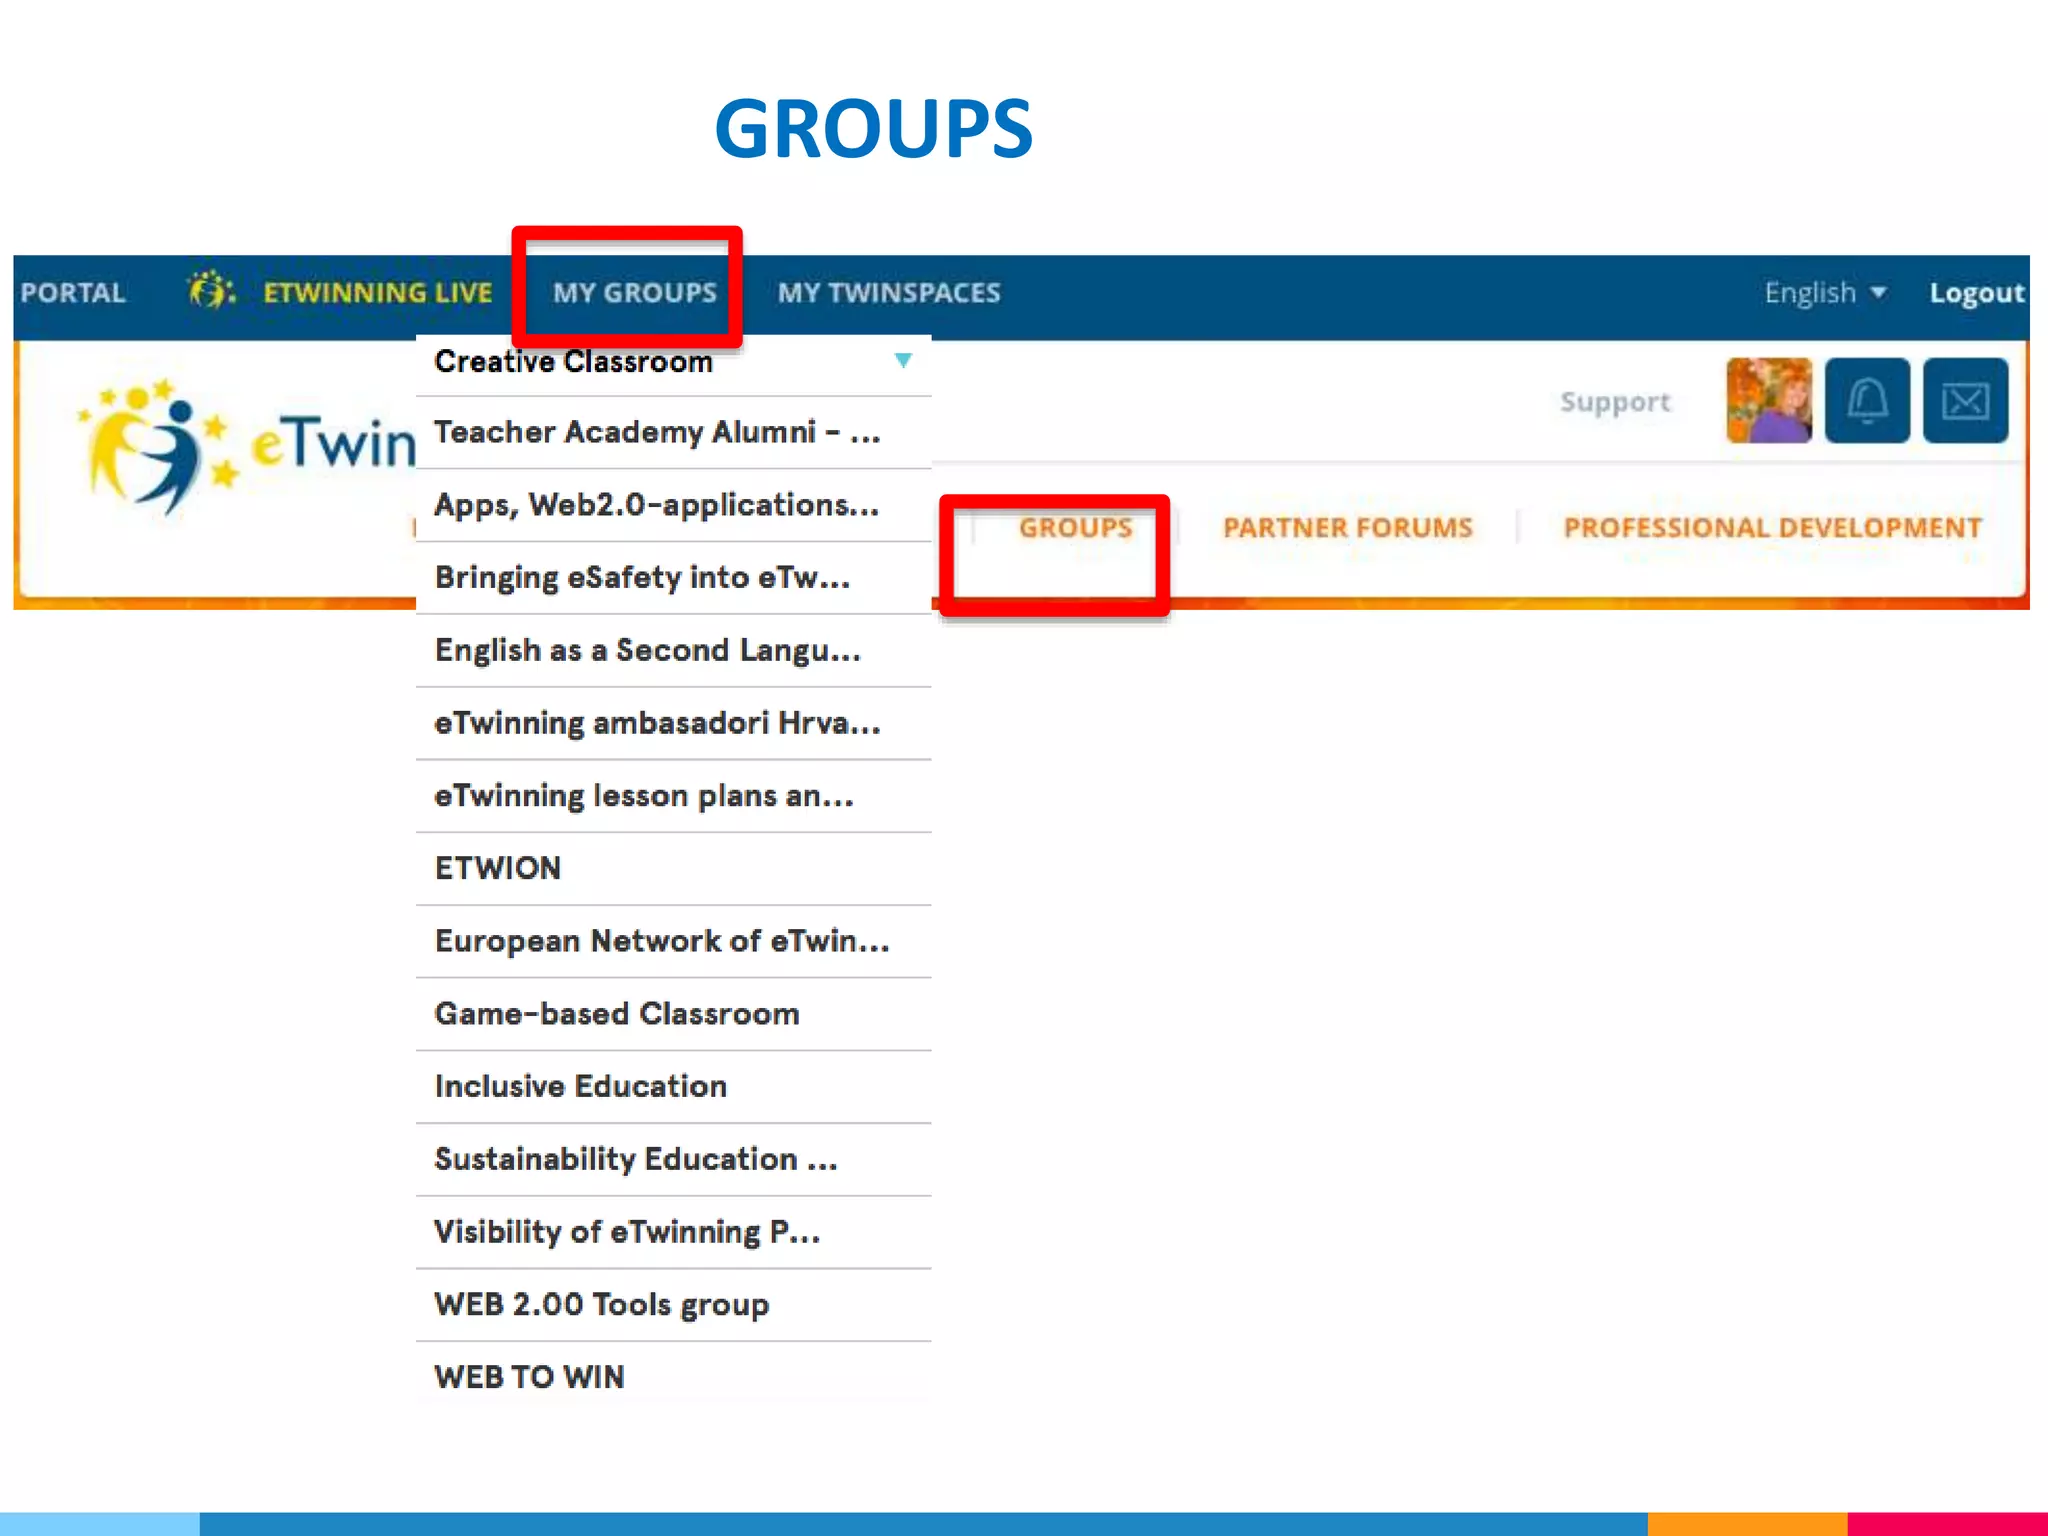Switch to the PARTNER FORUMS tab
The image size is (2048, 1536).
coord(1348,527)
